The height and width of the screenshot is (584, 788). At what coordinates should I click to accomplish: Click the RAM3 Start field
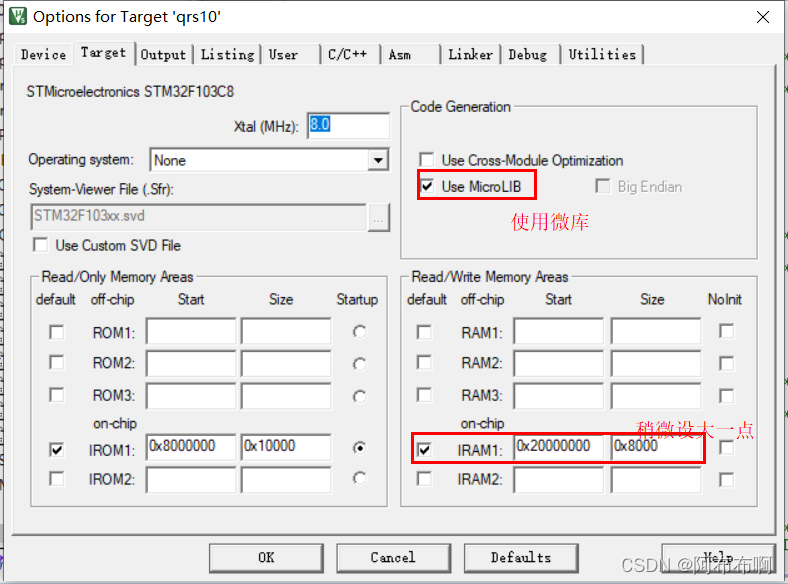pyautogui.click(x=558, y=396)
